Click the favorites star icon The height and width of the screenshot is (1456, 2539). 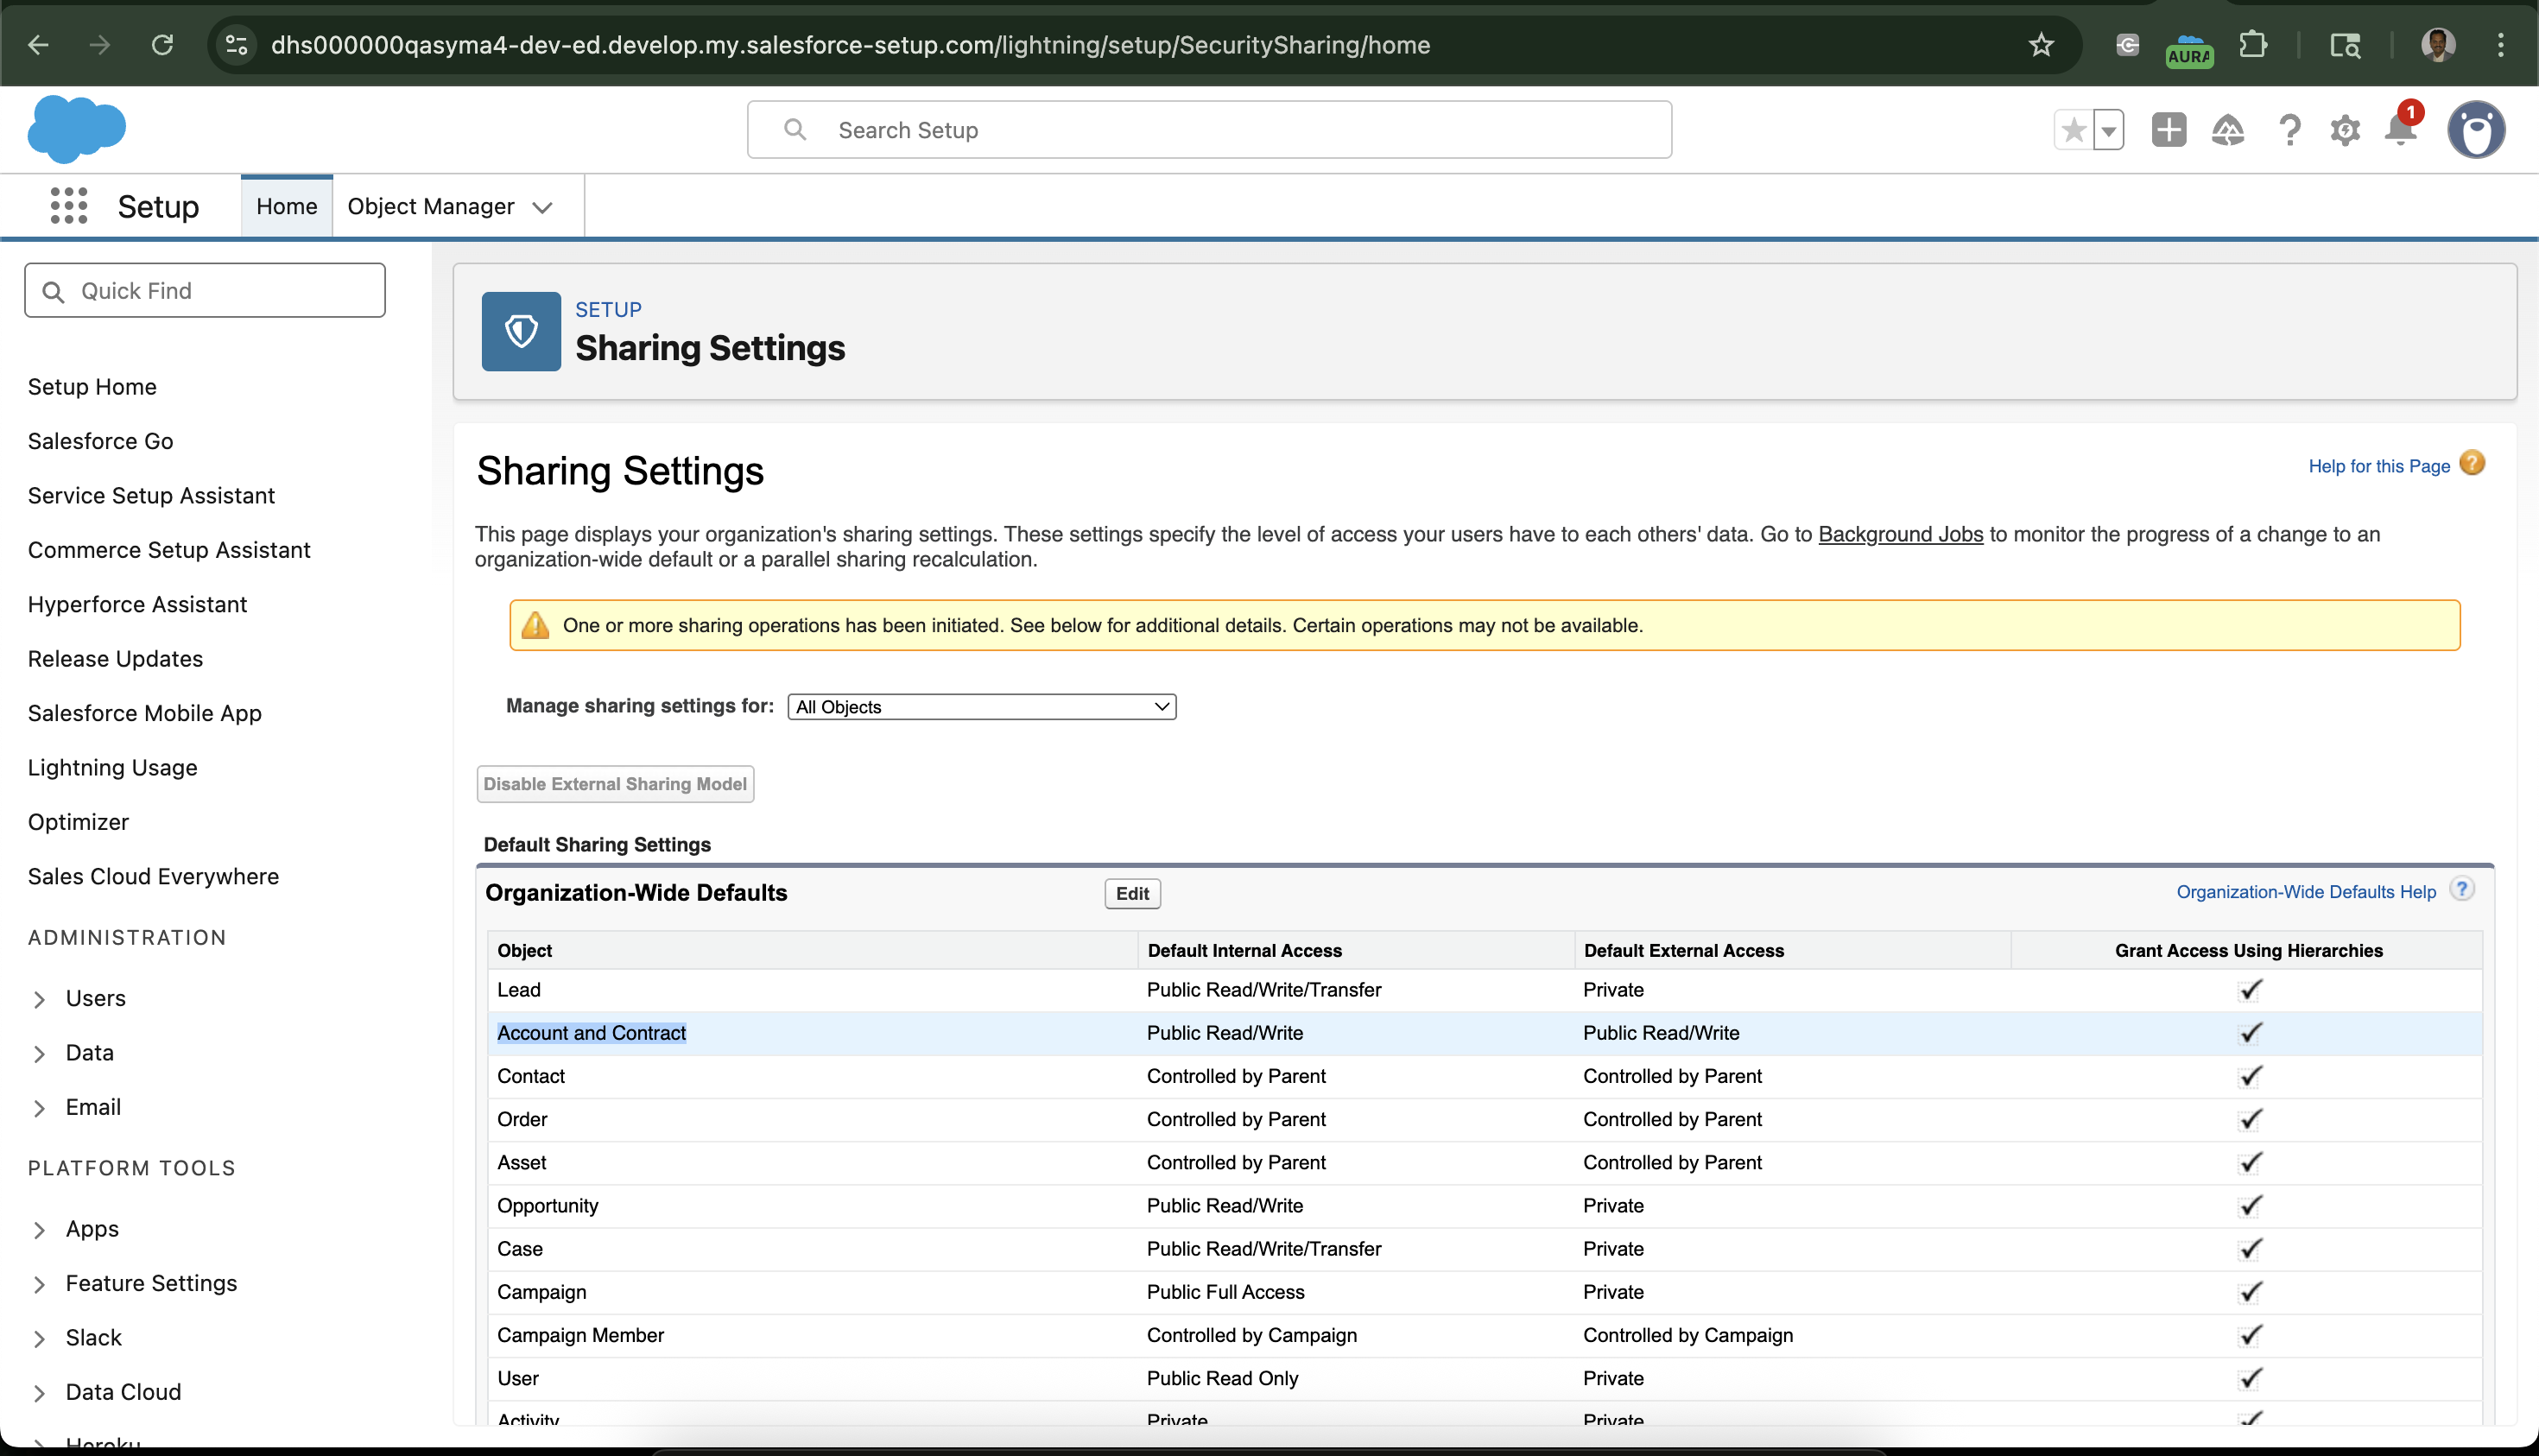click(2073, 130)
